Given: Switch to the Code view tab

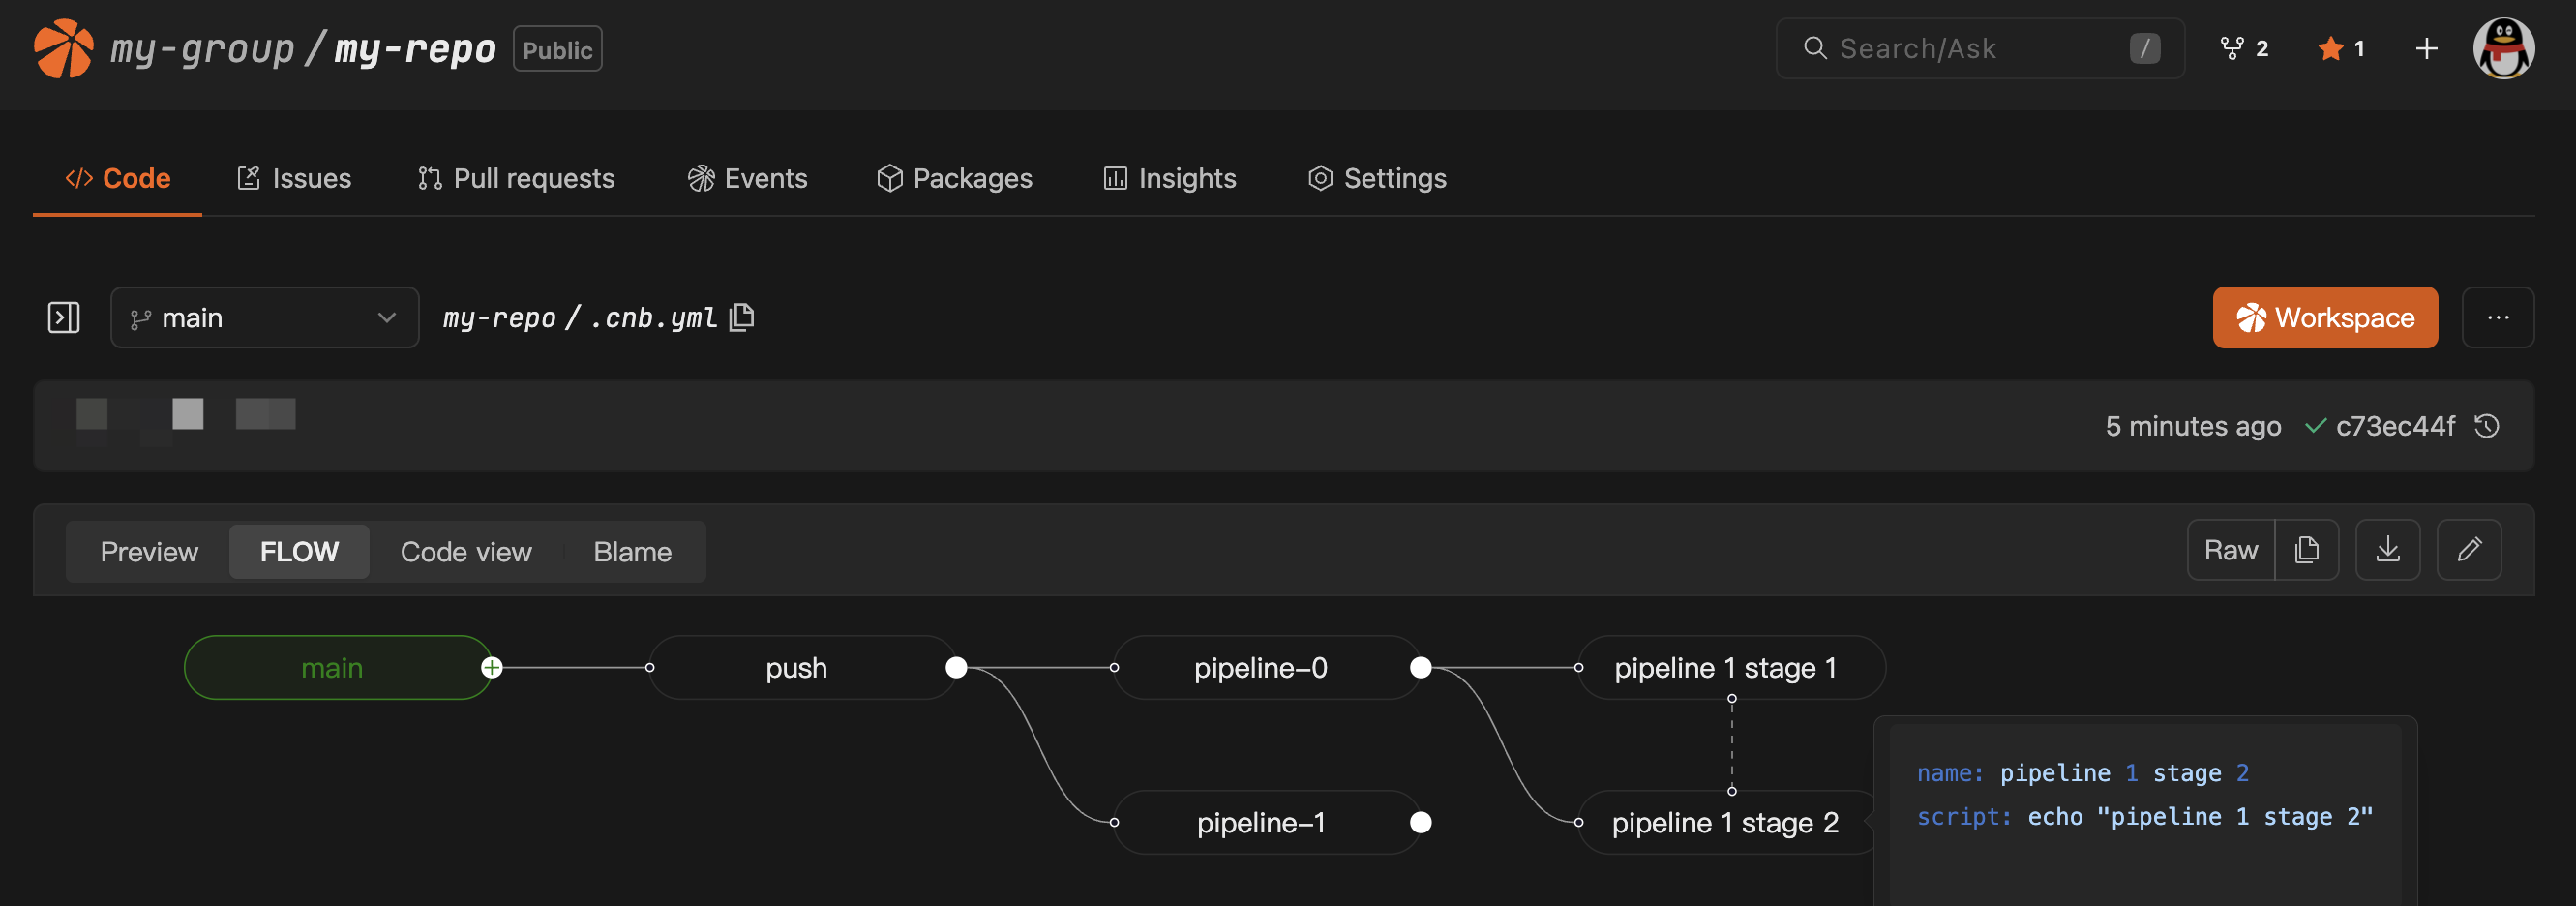Looking at the screenshot, I should coord(465,552).
